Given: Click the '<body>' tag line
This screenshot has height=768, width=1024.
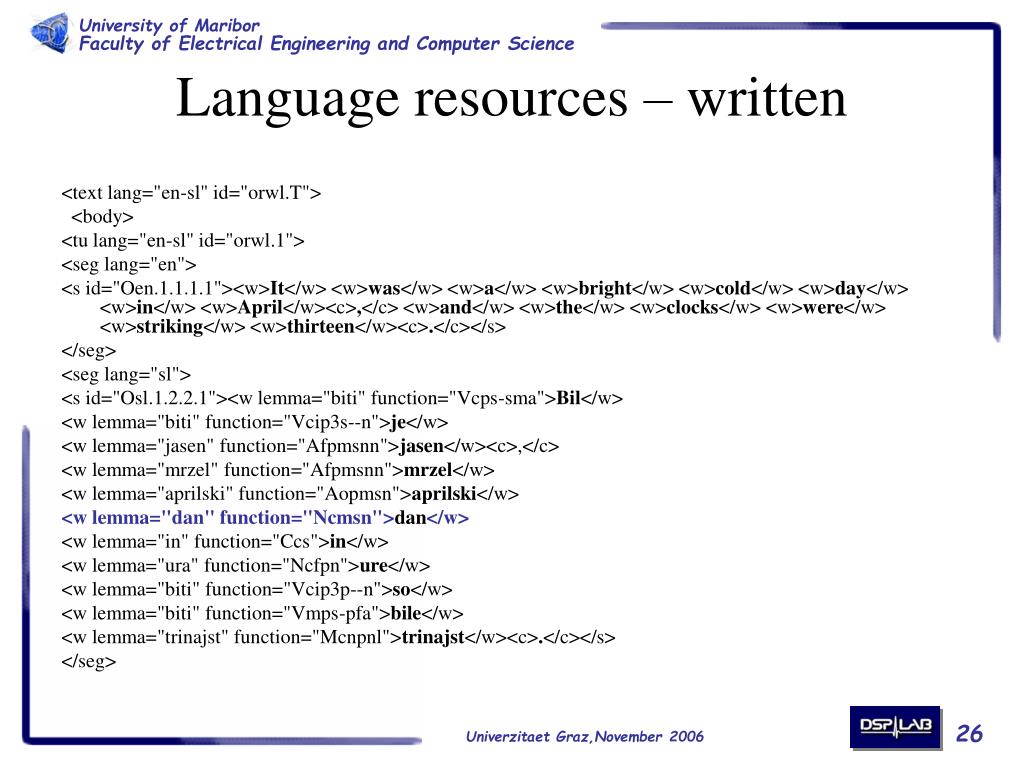Looking at the screenshot, I should click(103, 217).
